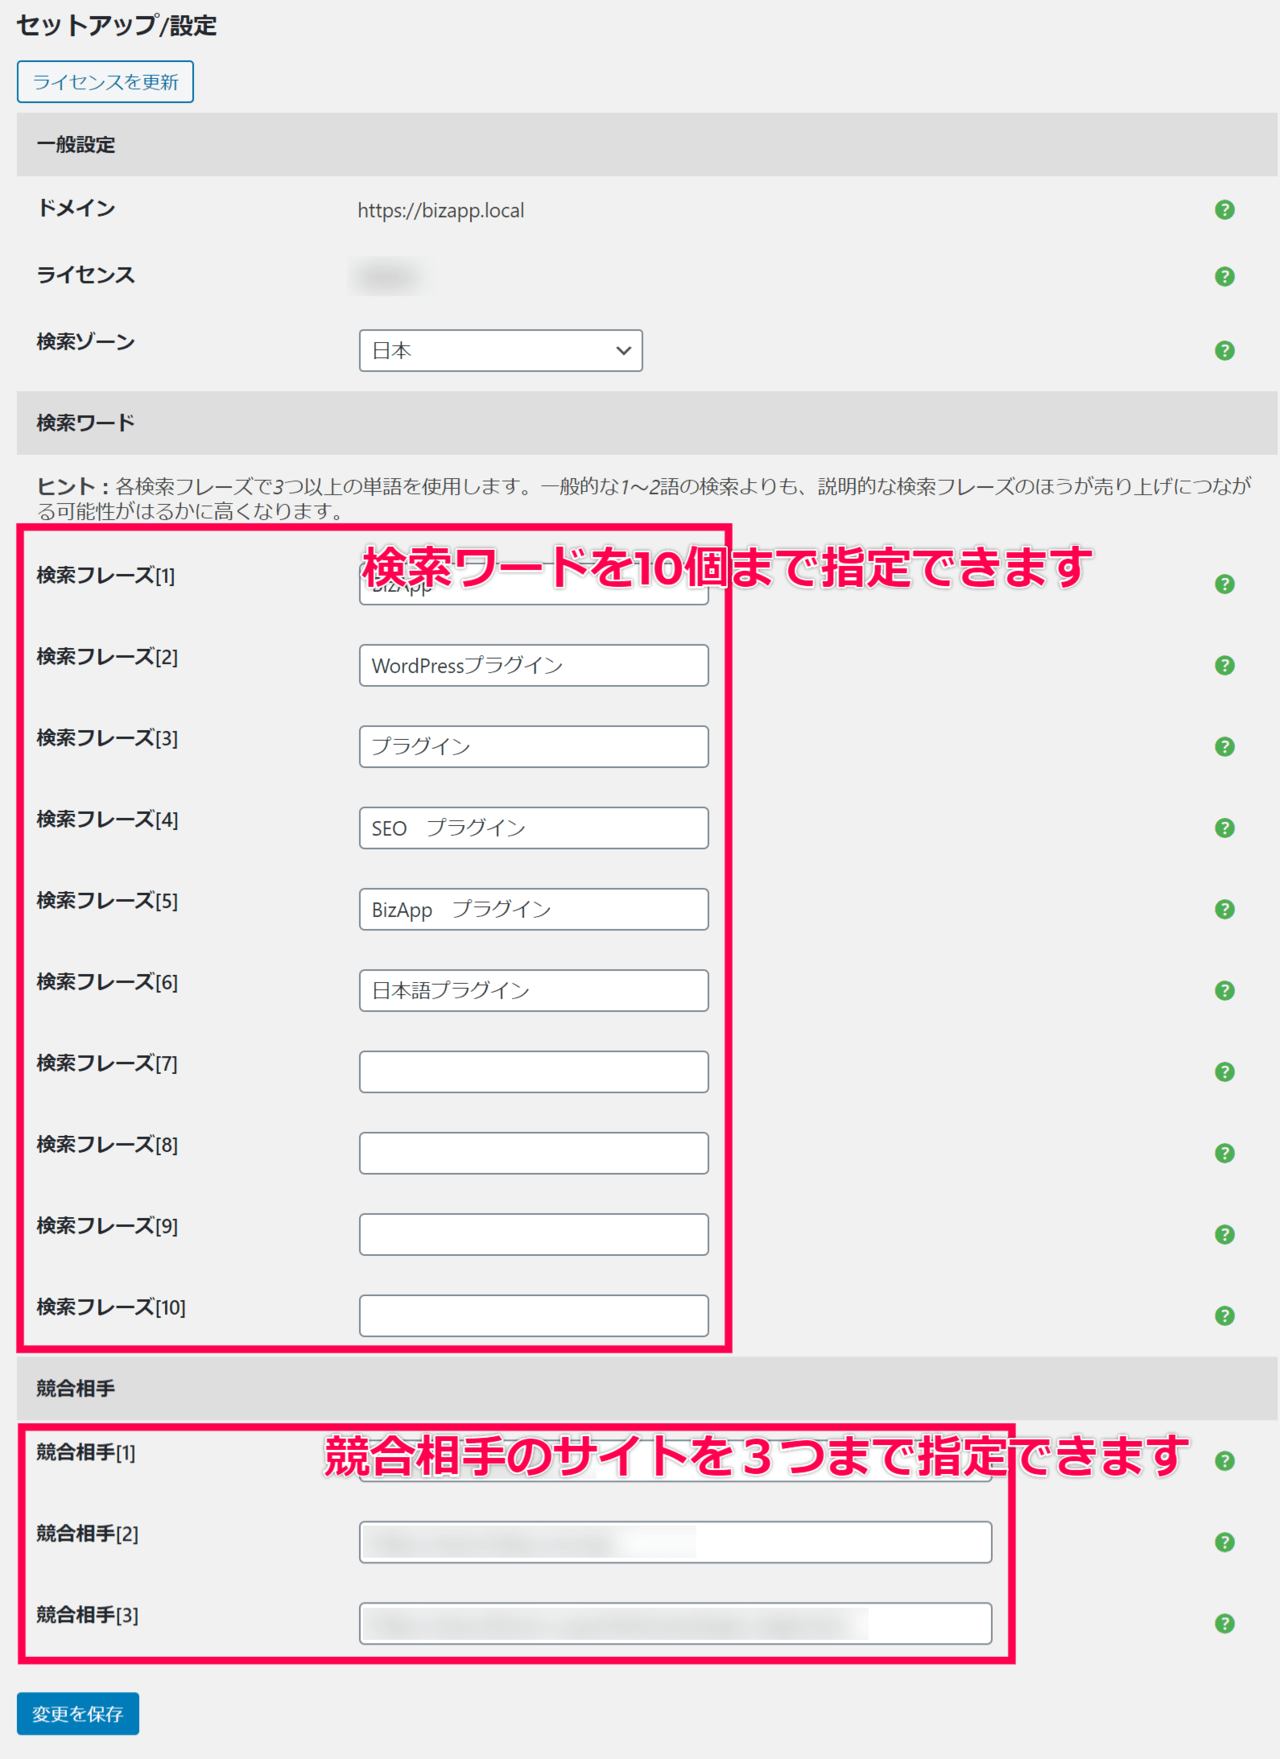
Task: Click the 検索フレーズ[1] label
Action: (106, 576)
